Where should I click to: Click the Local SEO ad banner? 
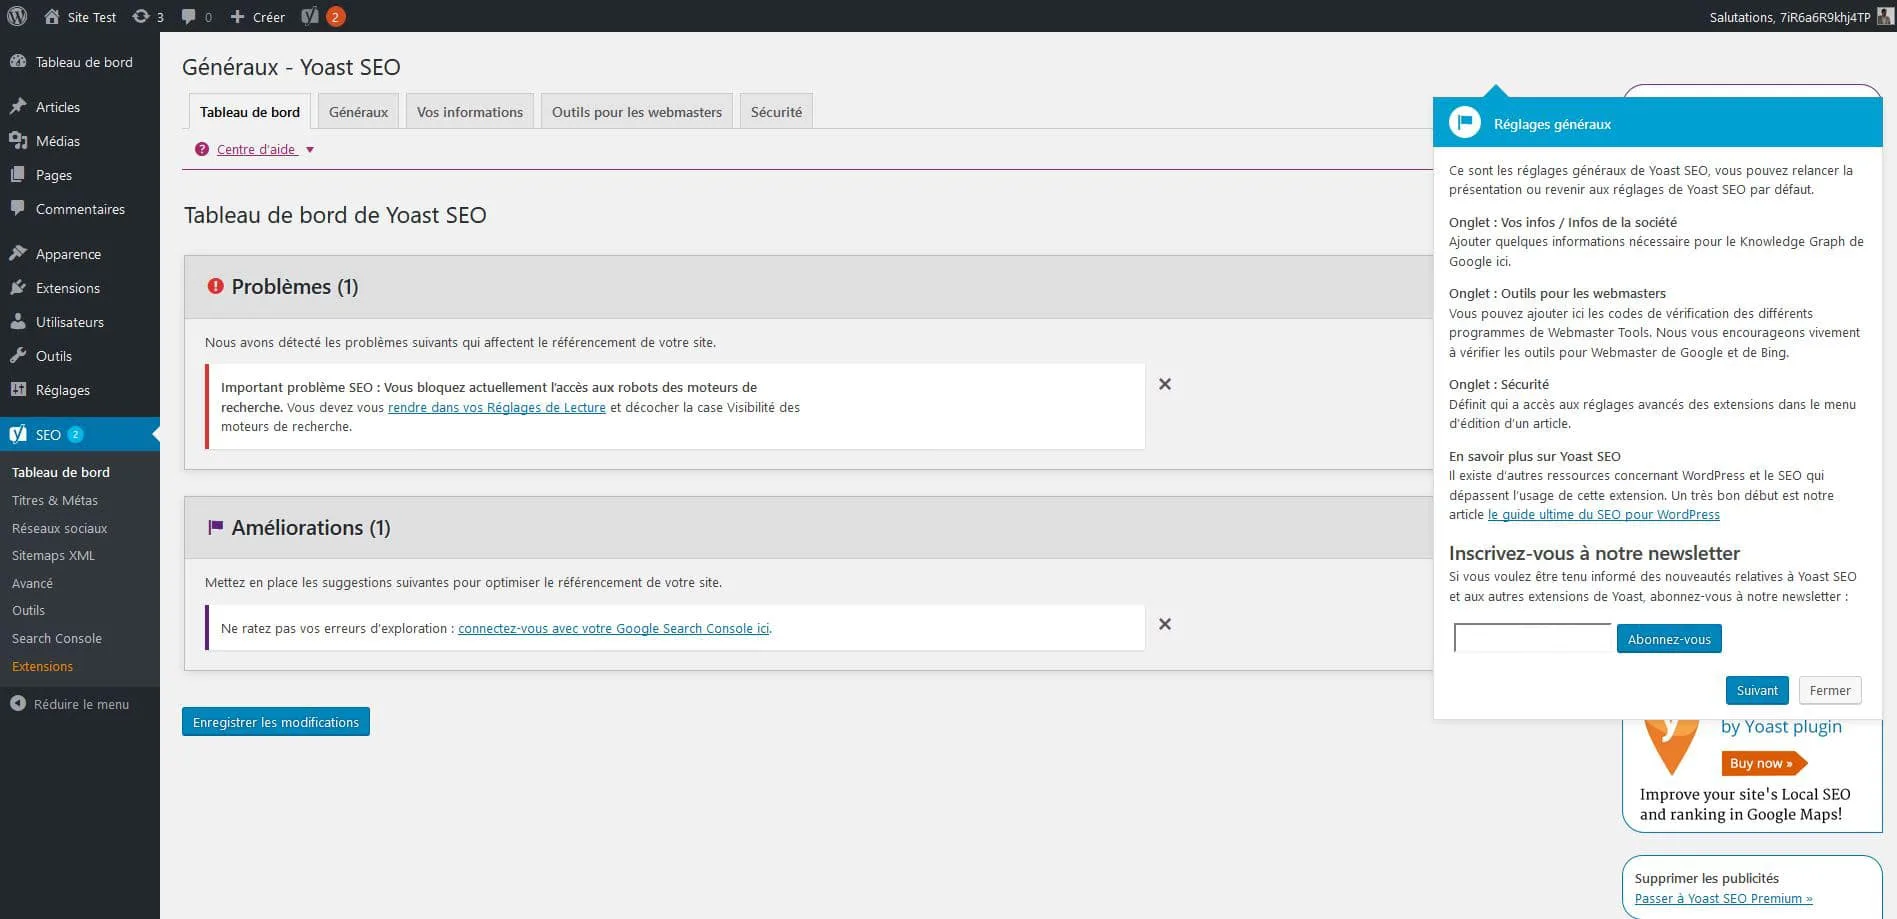tap(1752, 774)
